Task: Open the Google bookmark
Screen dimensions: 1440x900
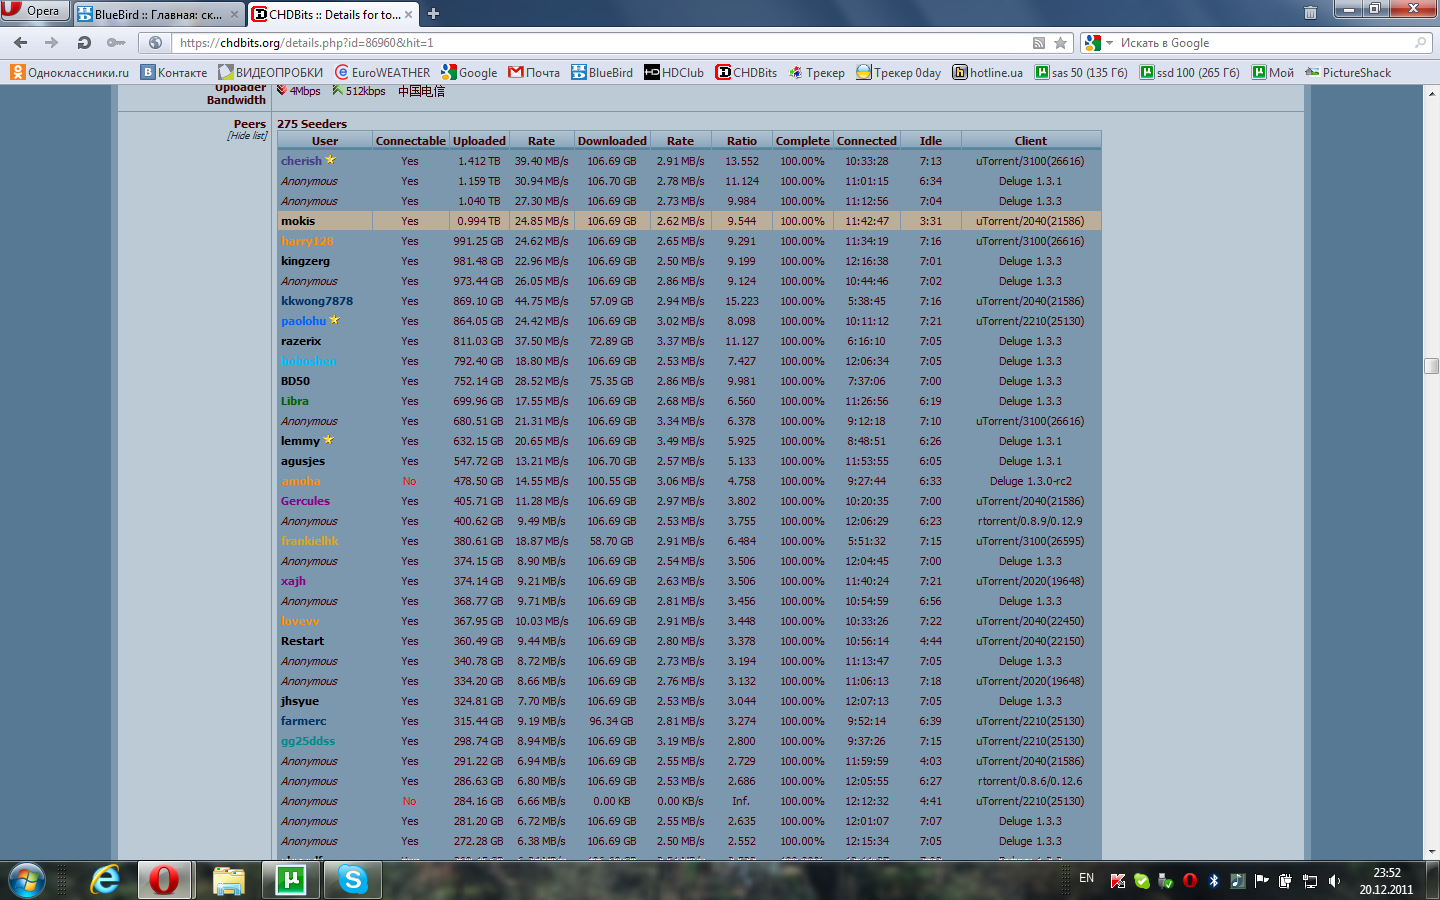Action: pos(469,72)
